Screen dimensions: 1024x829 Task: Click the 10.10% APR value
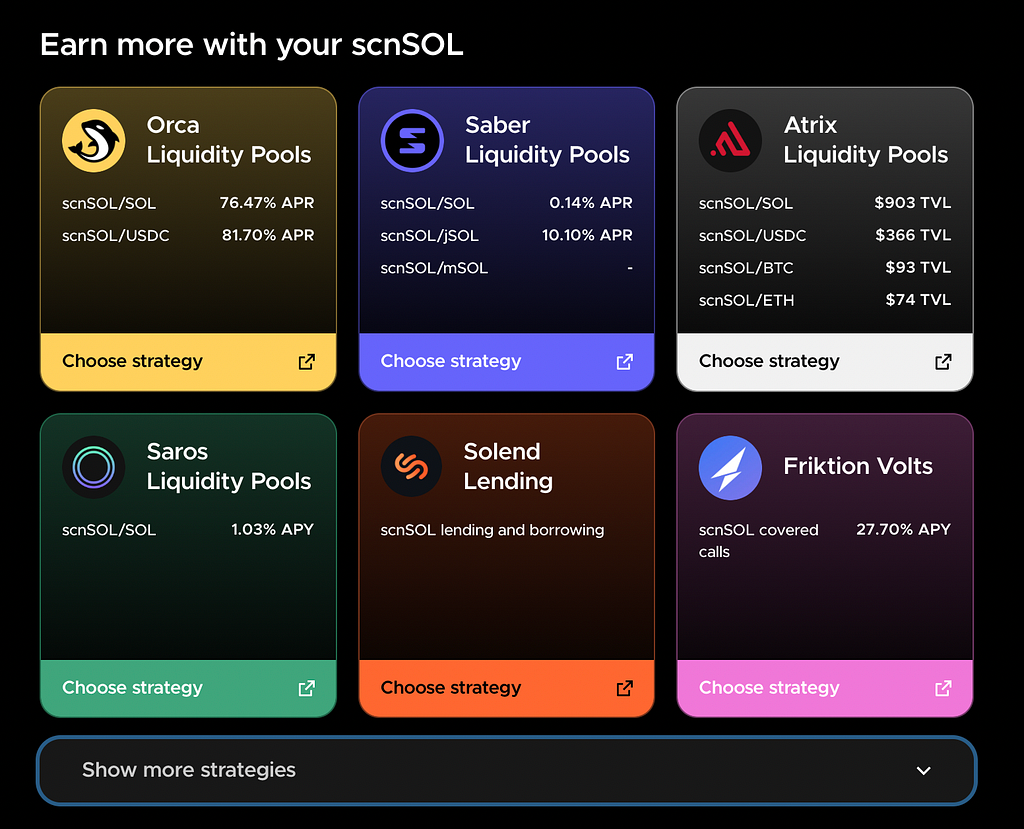587,235
